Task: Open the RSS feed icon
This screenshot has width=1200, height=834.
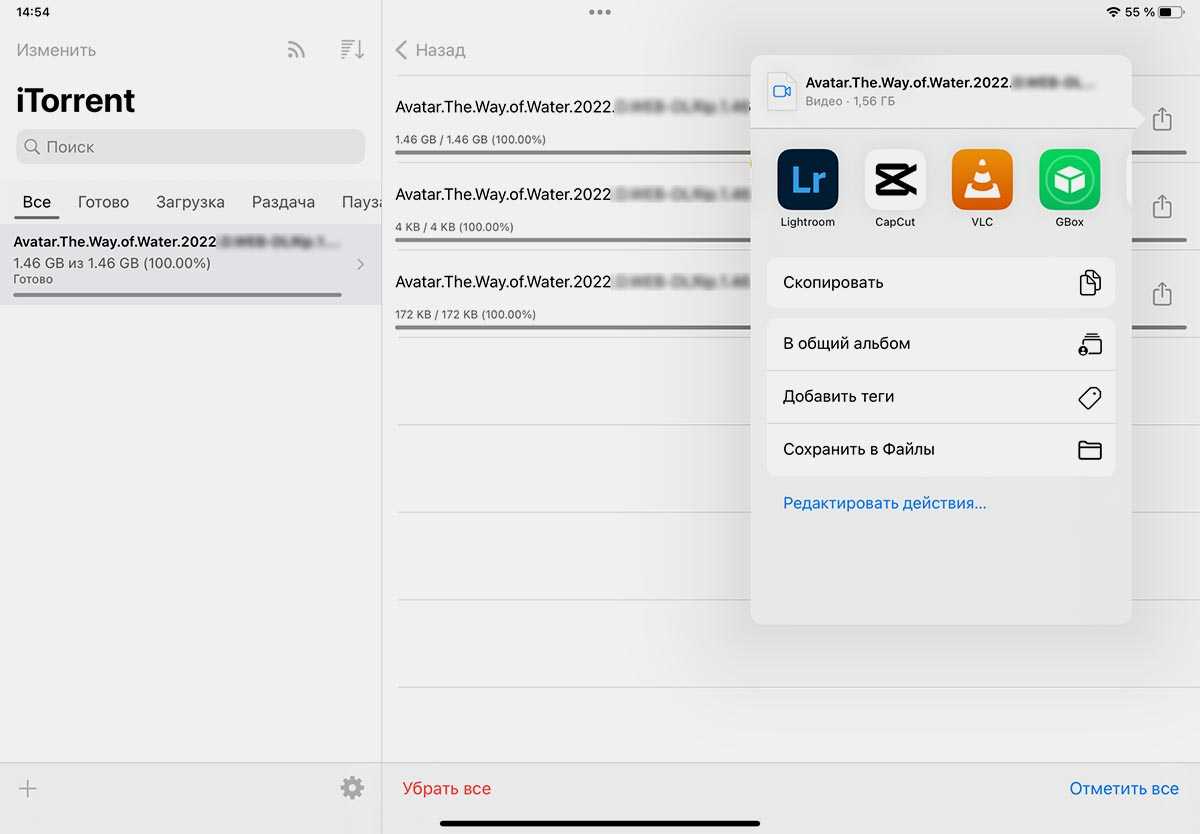Action: (x=296, y=50)
